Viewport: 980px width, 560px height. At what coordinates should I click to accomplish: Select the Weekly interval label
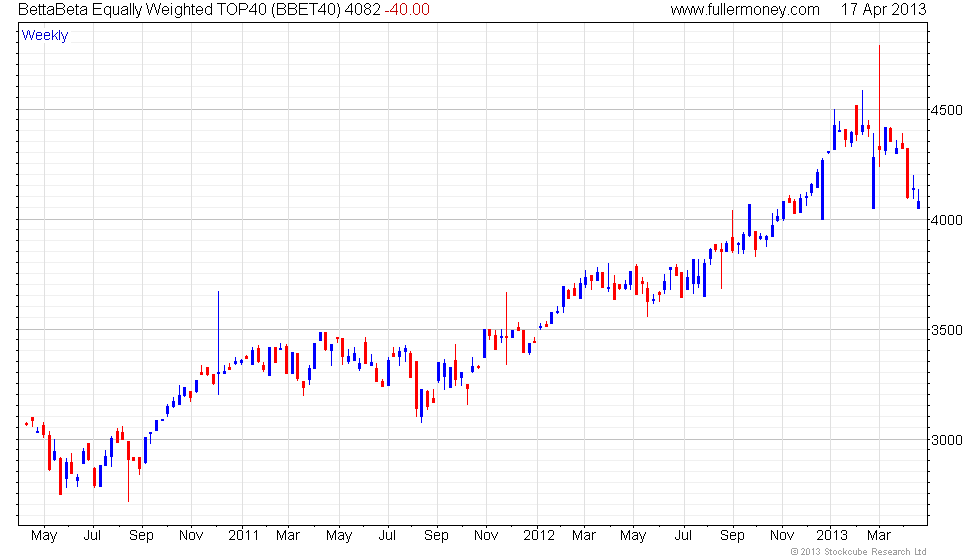pos(45,36)
